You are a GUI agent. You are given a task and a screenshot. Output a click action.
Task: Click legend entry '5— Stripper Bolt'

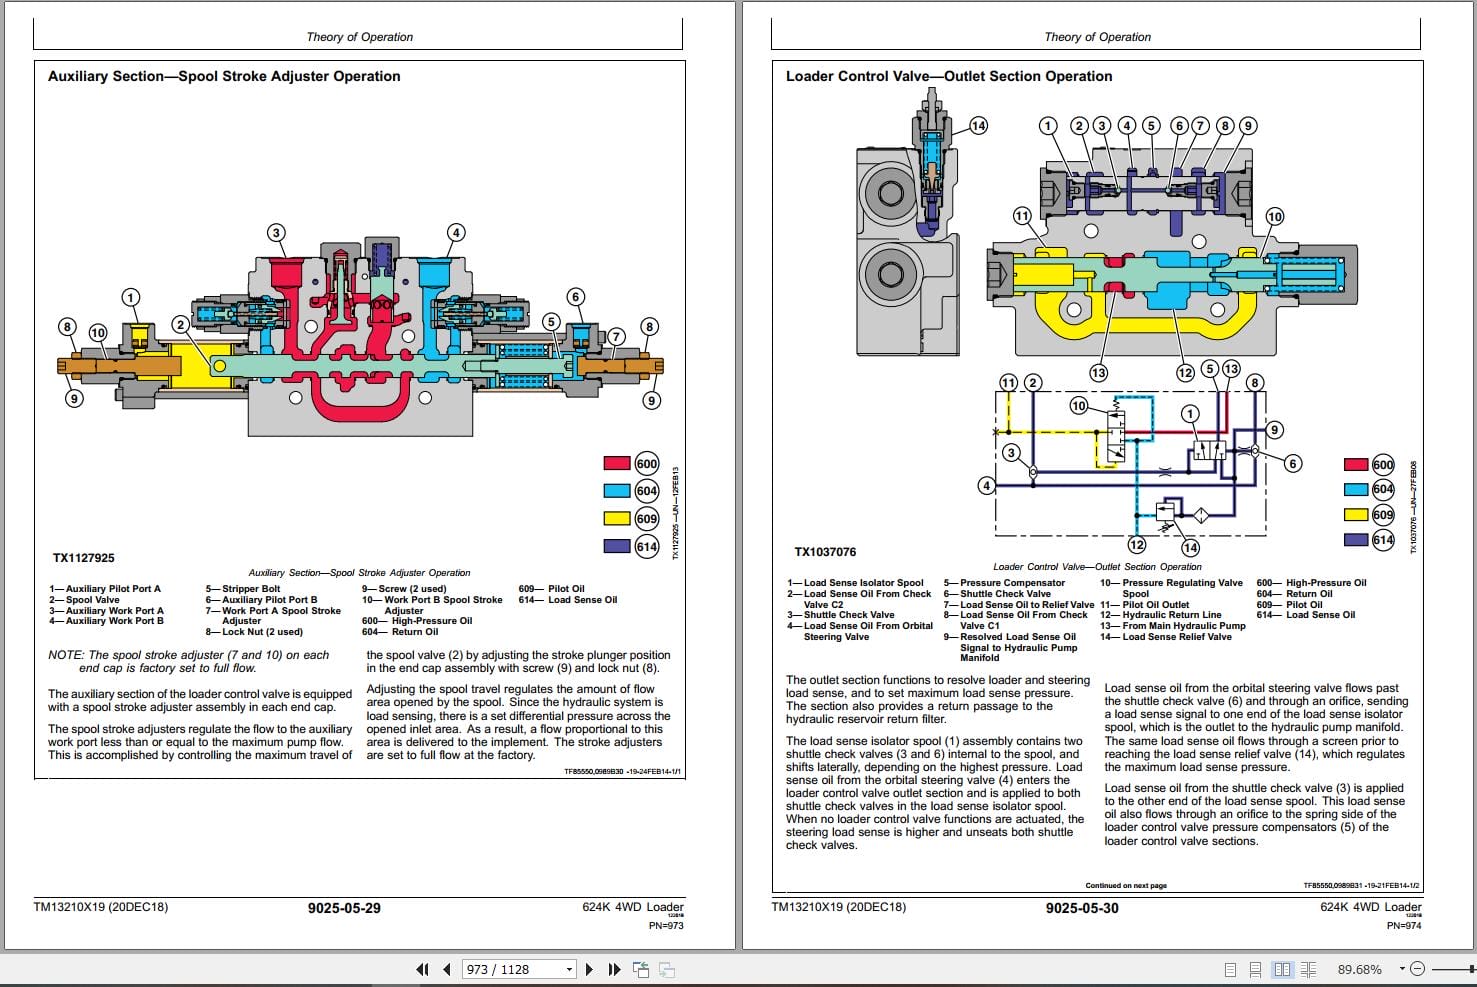pos(243,589)
